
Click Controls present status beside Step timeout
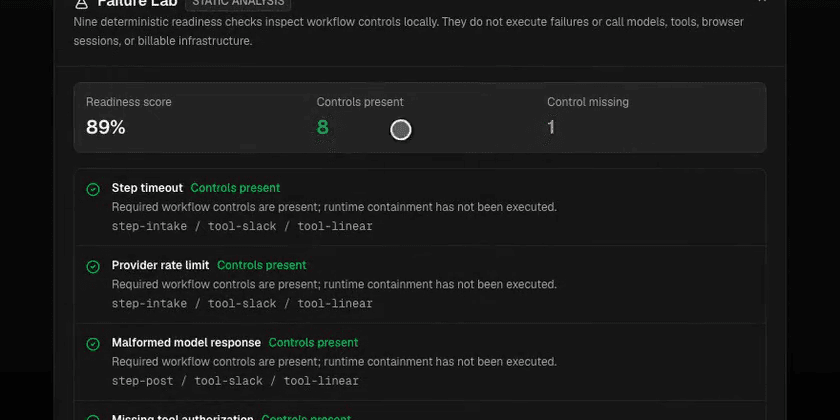pos(235,188)
